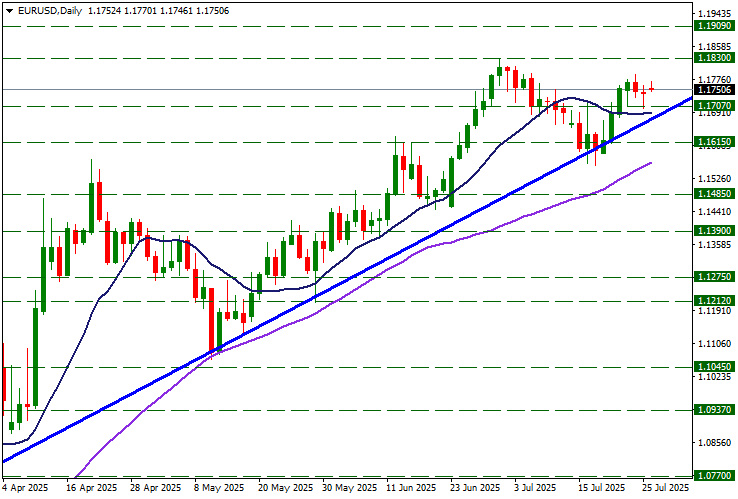This screenshot has width=738, height=499.
Task: Click the 23 Jun 2025 date label
Action: click(476, 488)
